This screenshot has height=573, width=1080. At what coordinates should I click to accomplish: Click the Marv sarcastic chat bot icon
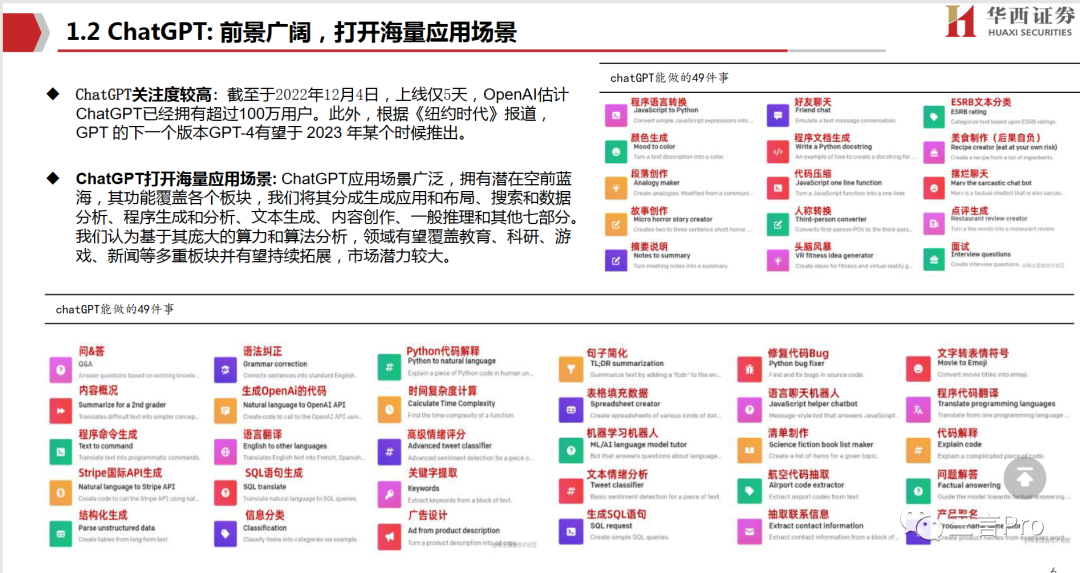[934, 188]
